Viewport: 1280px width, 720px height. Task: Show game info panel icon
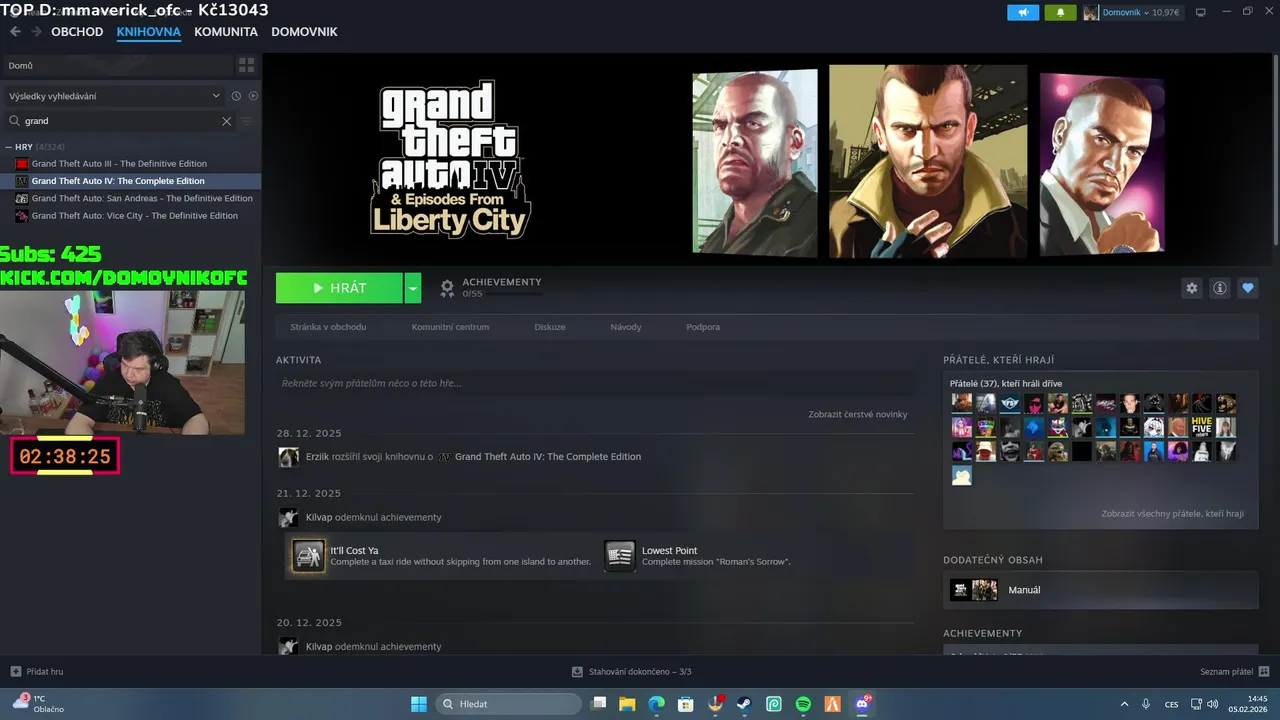[x=1220, y=288]
